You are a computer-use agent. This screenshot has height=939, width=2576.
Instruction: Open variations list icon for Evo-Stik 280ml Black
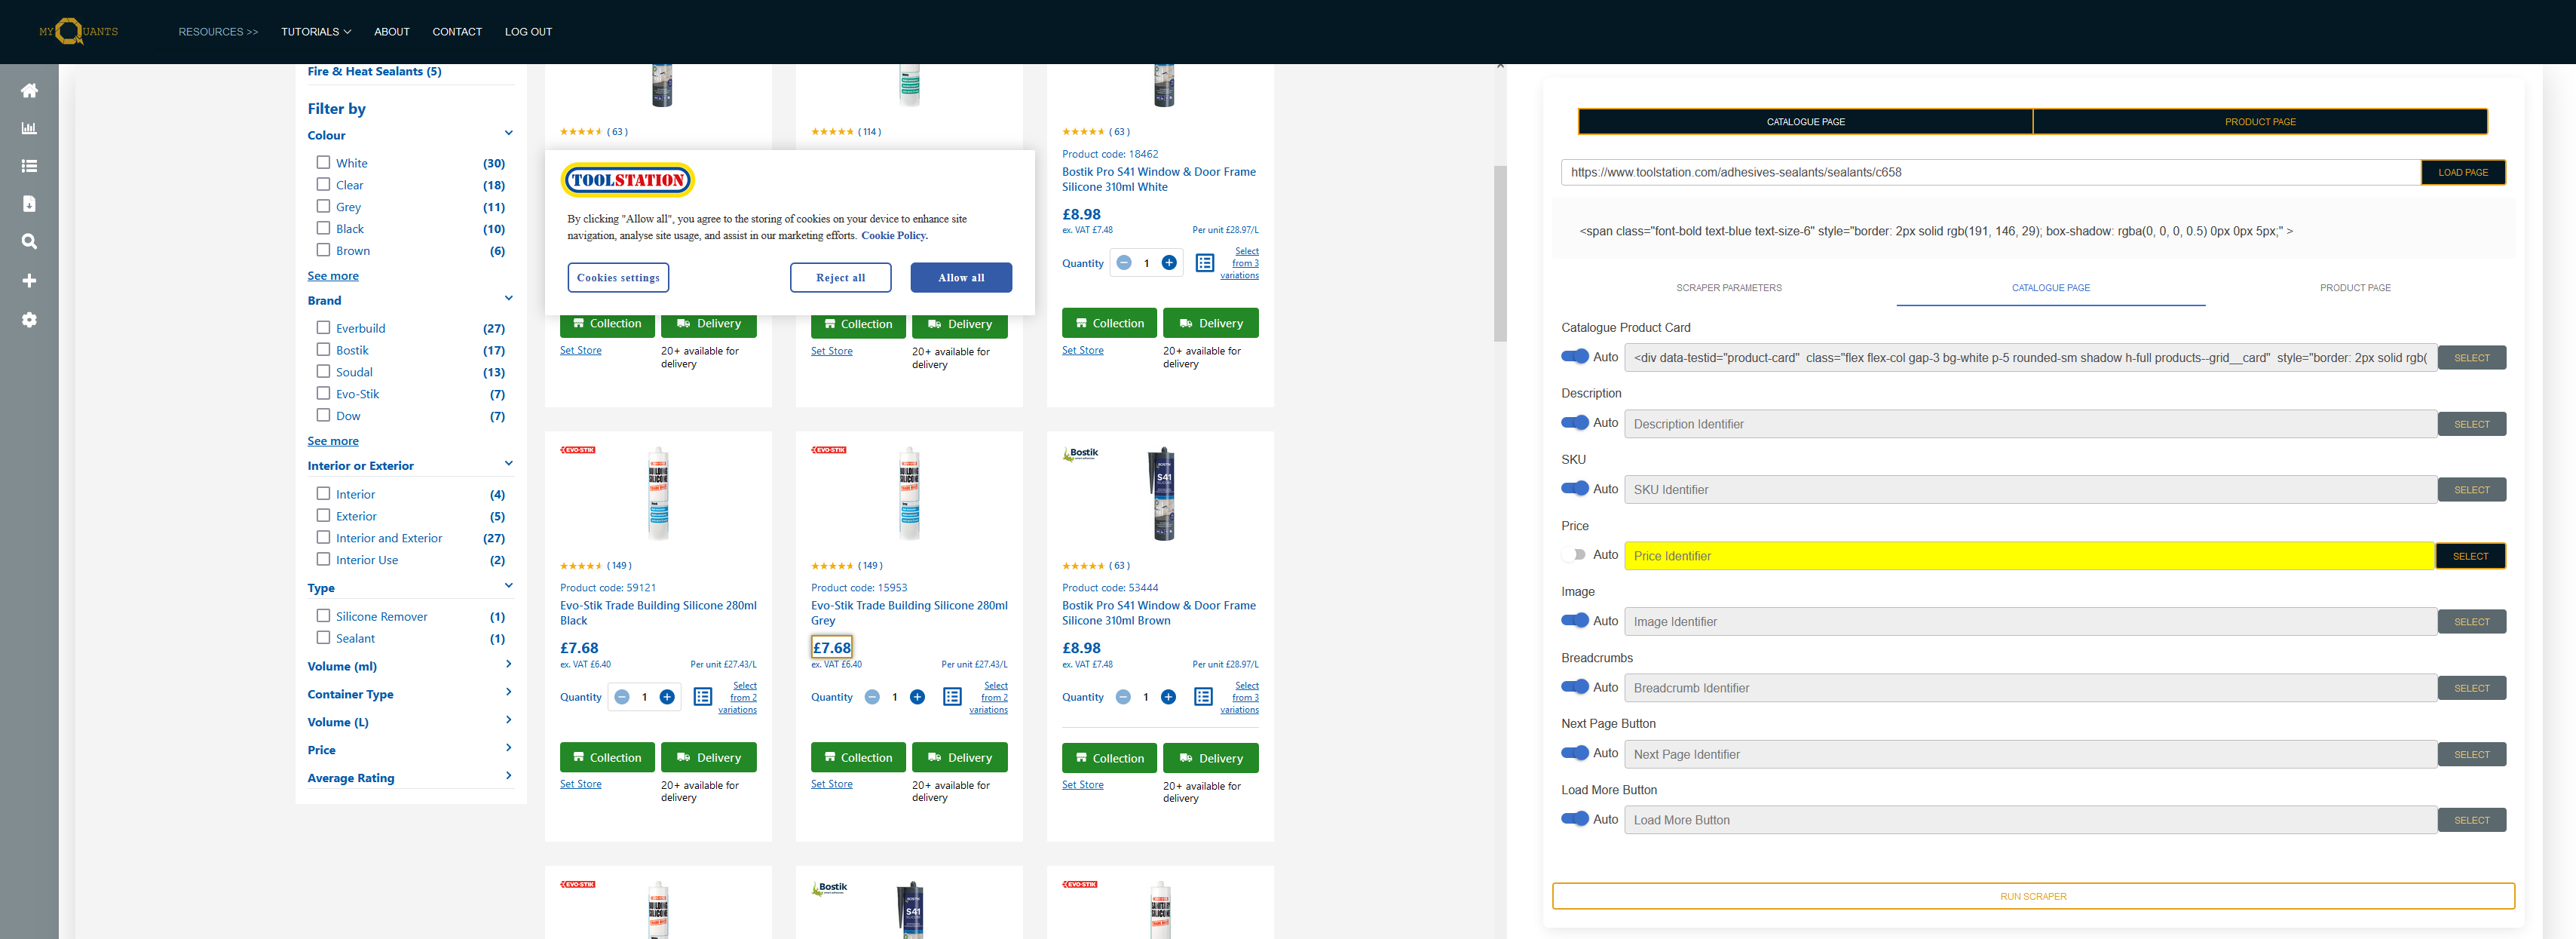click(703, 697)
